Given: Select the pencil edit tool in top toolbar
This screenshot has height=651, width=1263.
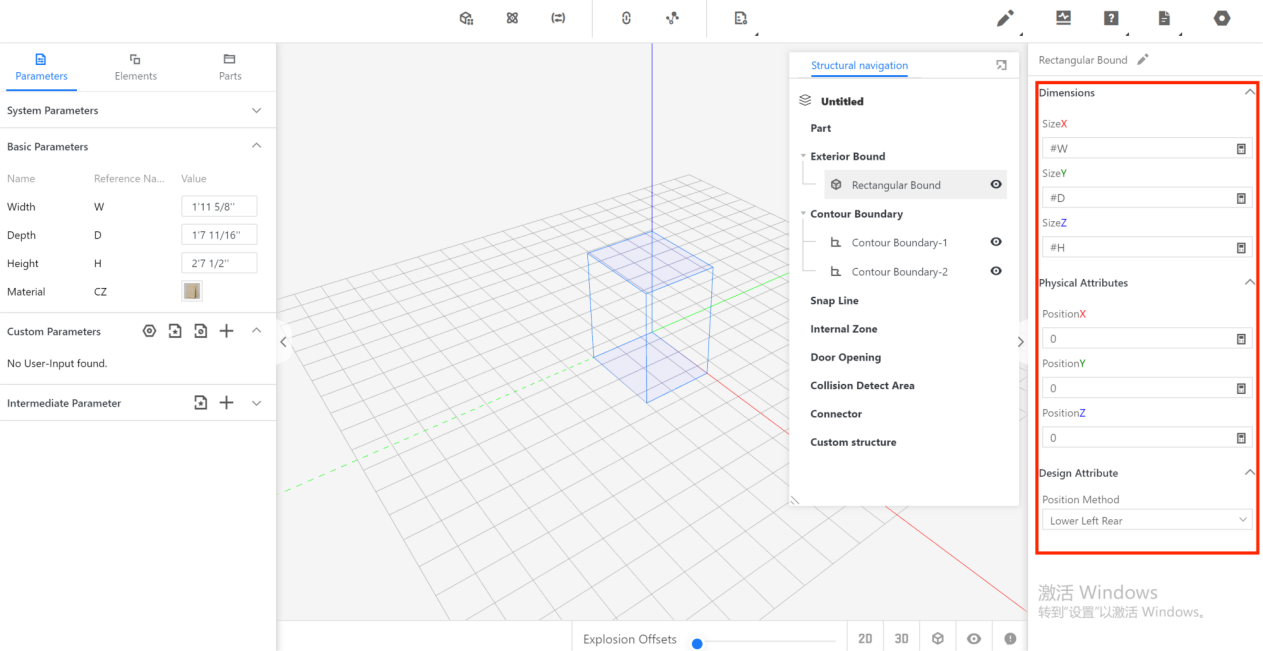Looking at the screenshot, I should [x=1005, y=18].
